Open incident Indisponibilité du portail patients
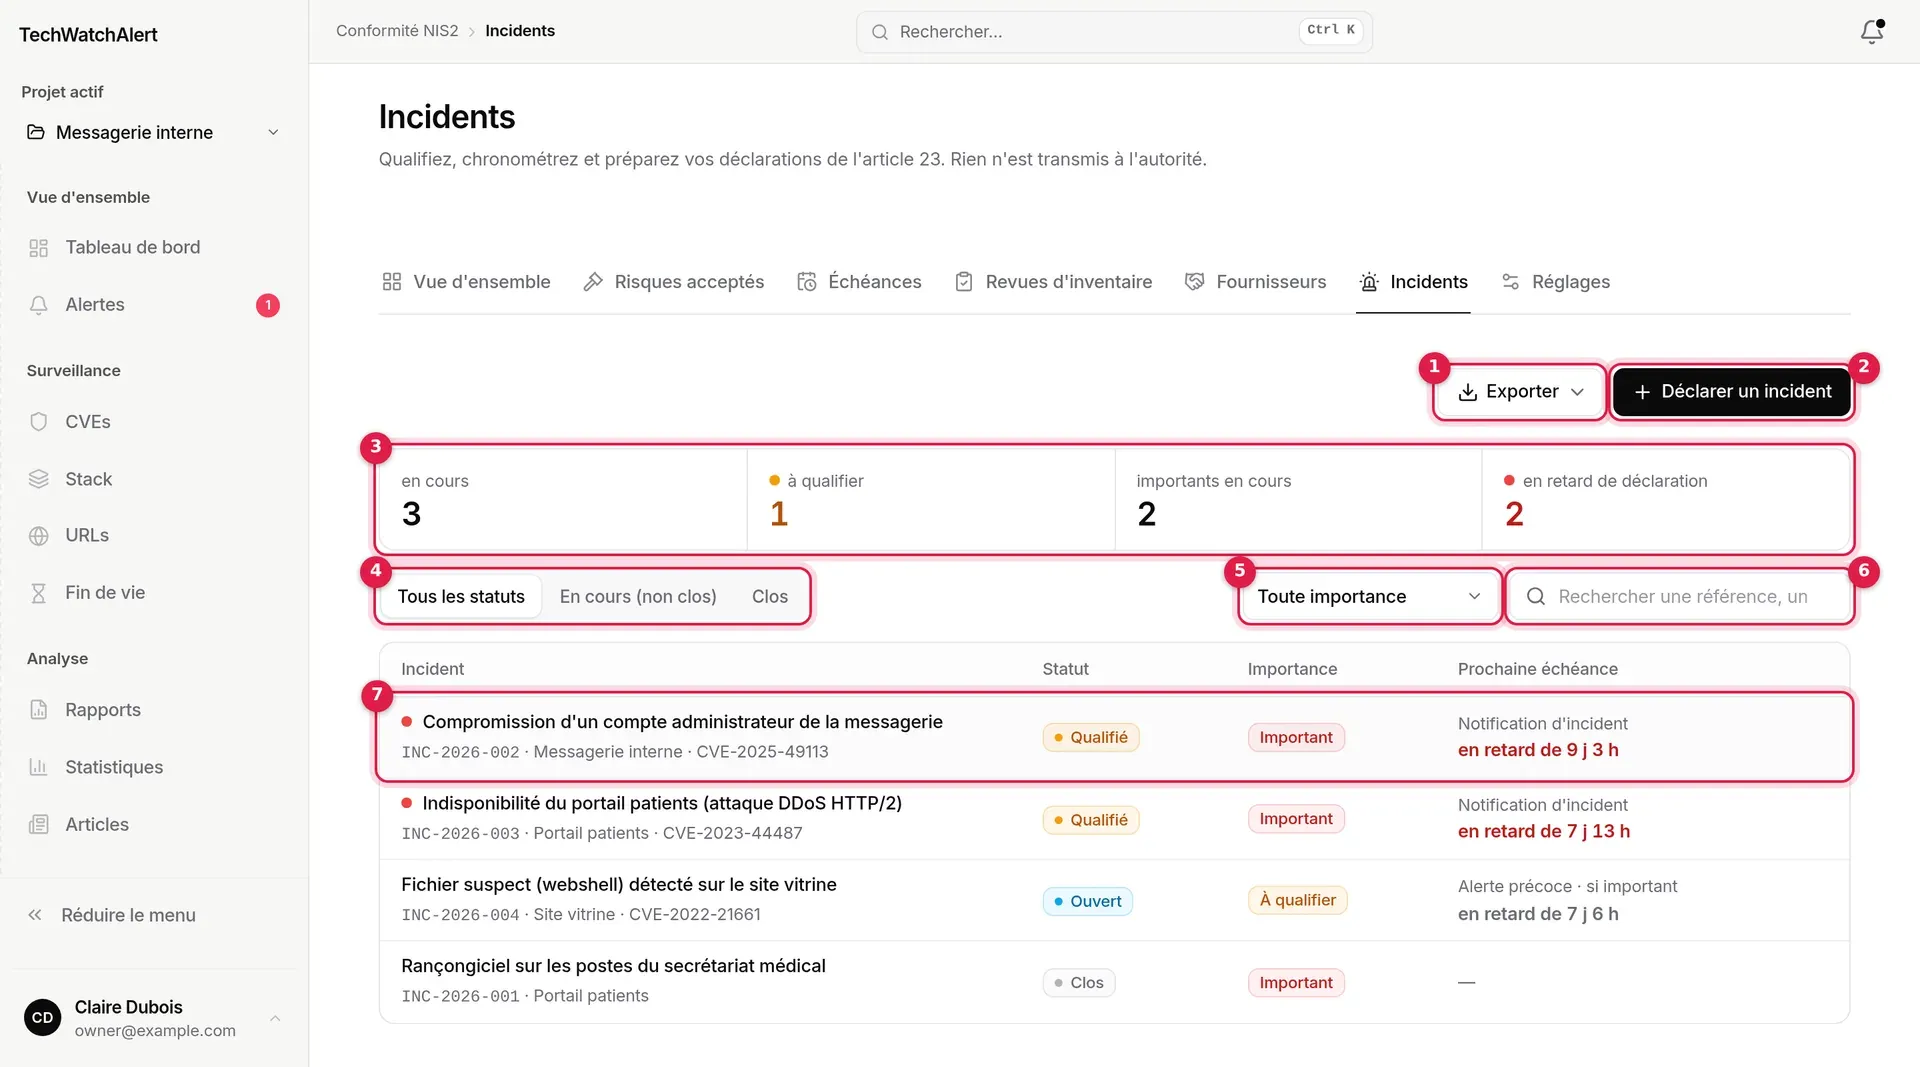The width and height of the screenshot is (1920, 1067). (1114, 819)
